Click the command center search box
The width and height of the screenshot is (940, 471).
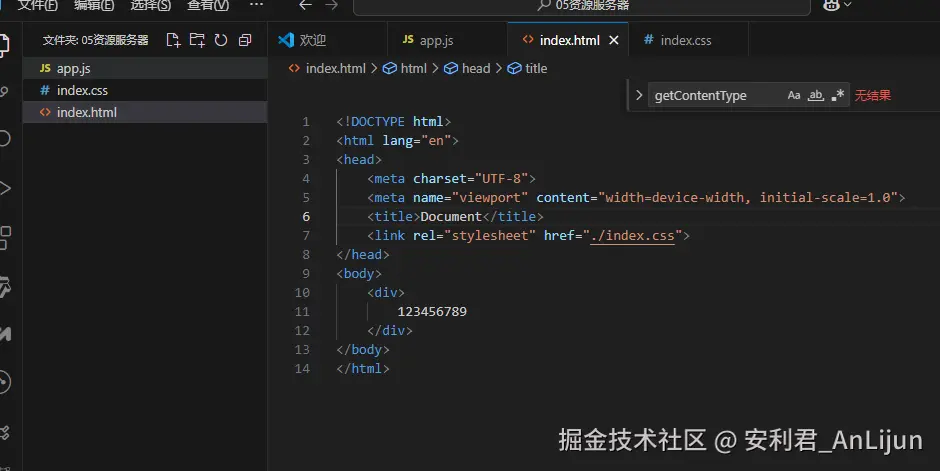582,6
